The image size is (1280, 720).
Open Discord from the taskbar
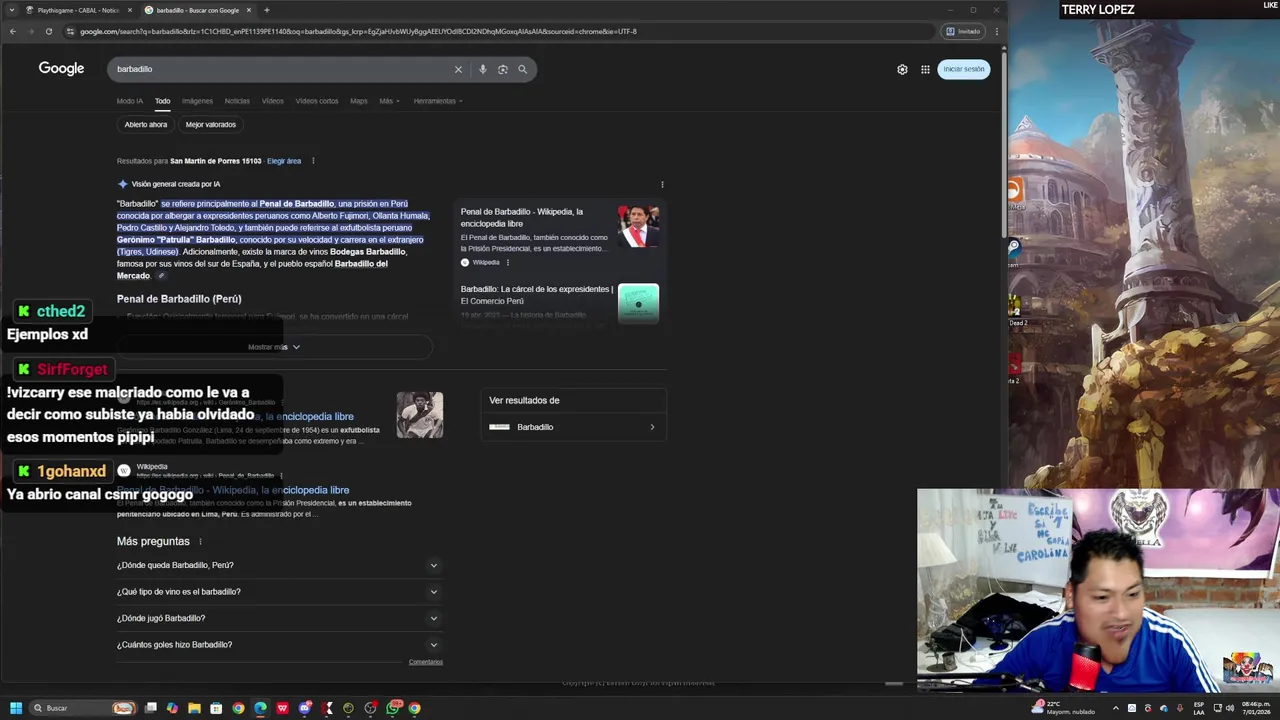[x=305, y=708]
